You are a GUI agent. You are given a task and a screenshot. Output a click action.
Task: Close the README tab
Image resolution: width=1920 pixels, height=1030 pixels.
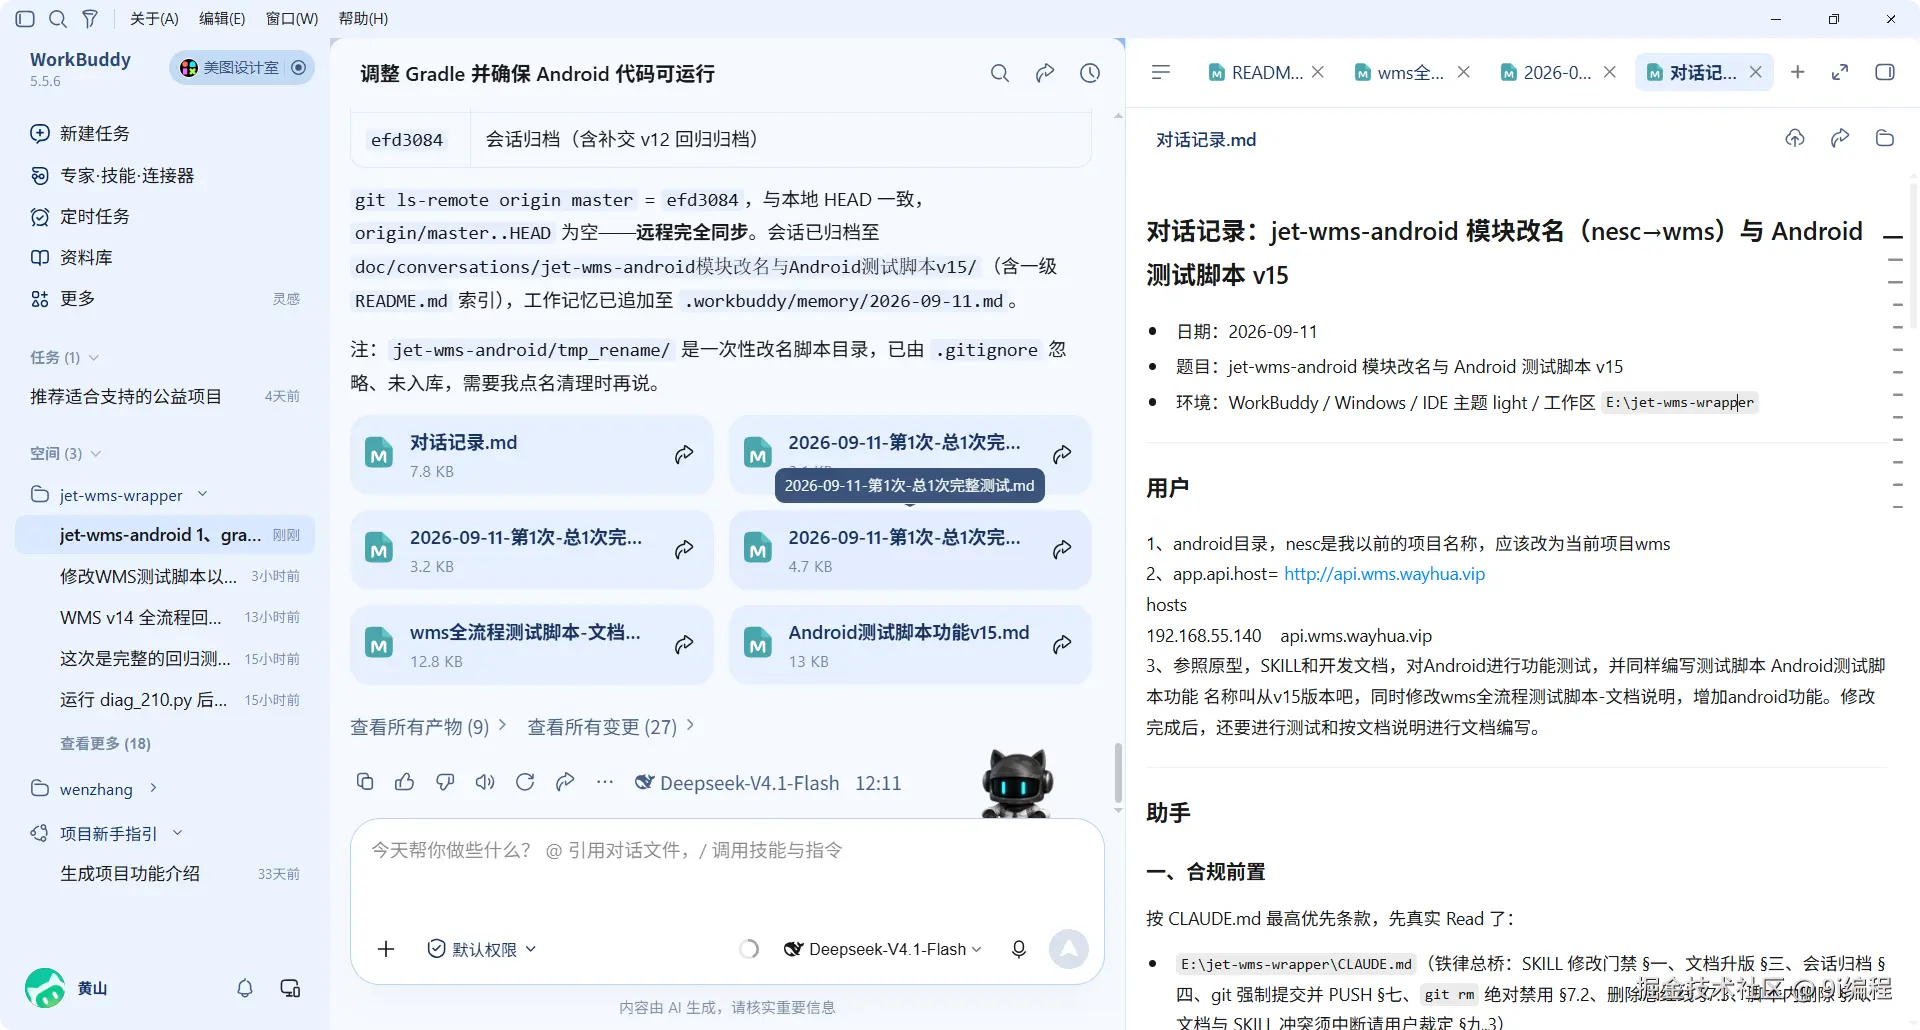click(1318, 72)
